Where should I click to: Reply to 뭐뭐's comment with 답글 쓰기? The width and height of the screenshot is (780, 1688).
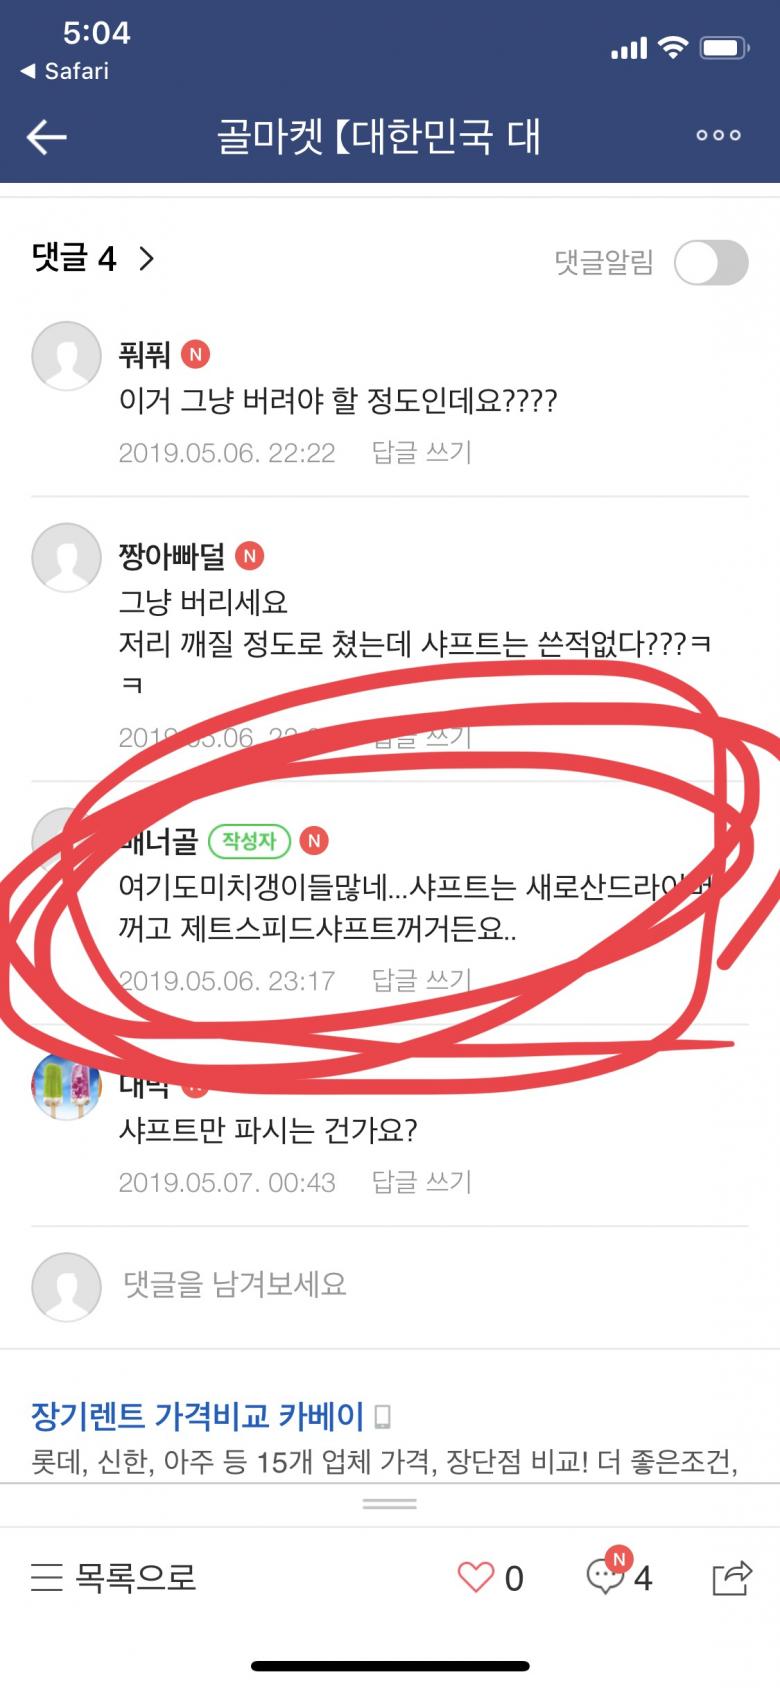tap(421, 452)
